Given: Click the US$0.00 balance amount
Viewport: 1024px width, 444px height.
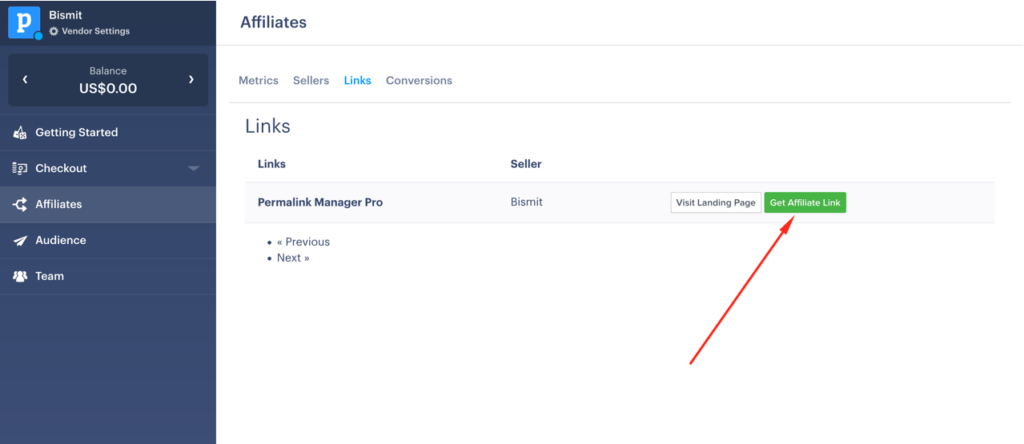Looking at the screenshot, I should click(108, 89).
